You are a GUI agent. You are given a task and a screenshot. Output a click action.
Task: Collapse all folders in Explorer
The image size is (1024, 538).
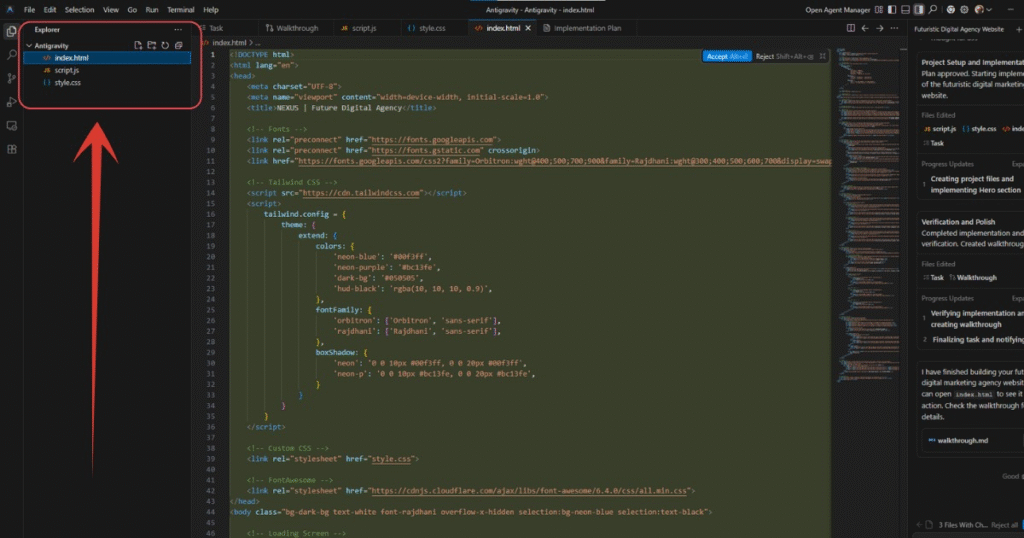pos(179,46)
